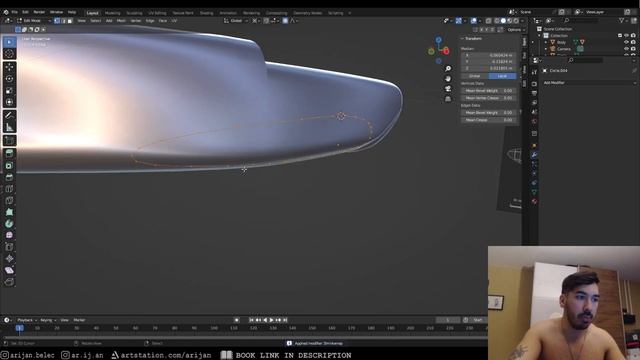Enable vertex select mode
The height and width of the screenshot is (360, 640).
point(57,20)
